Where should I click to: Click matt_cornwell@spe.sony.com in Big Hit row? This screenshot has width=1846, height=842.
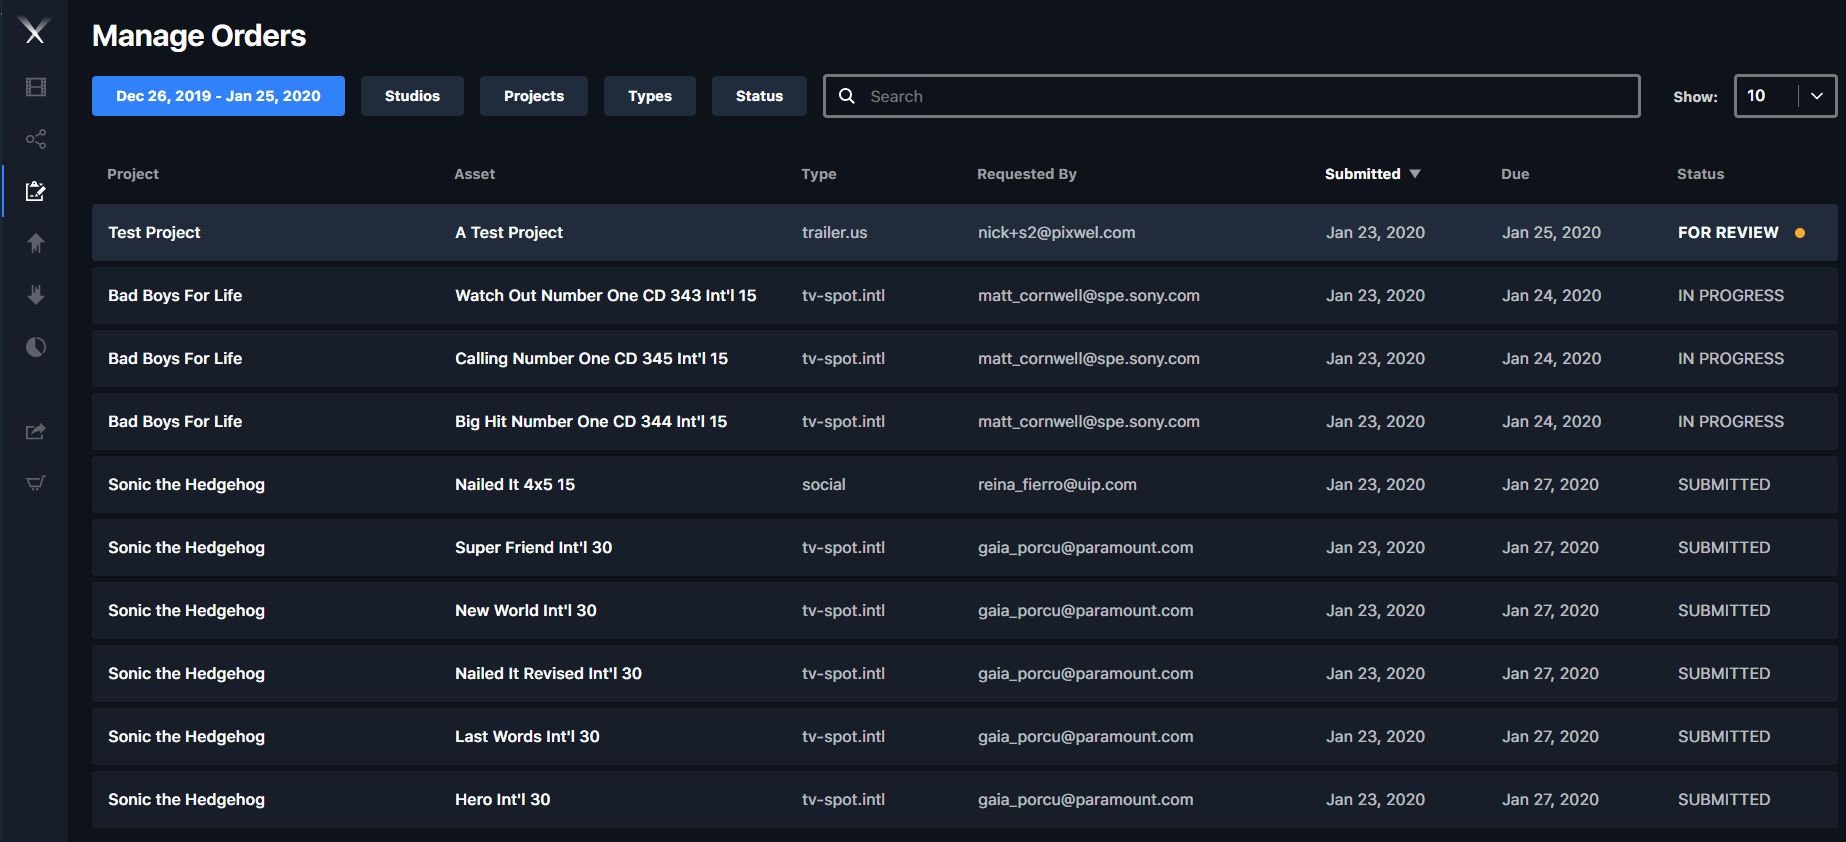[x=1088, y=422]
